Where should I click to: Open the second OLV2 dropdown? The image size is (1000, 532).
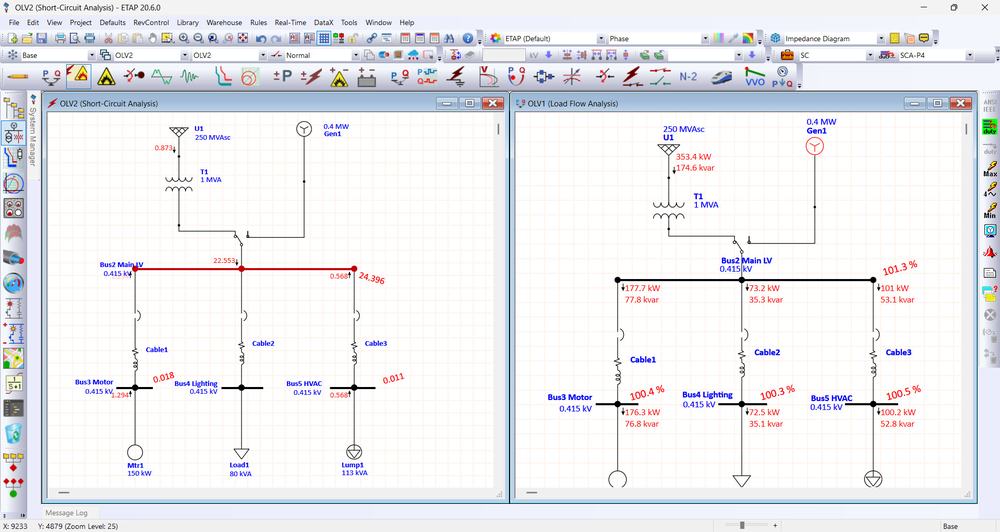pos(262,55)
